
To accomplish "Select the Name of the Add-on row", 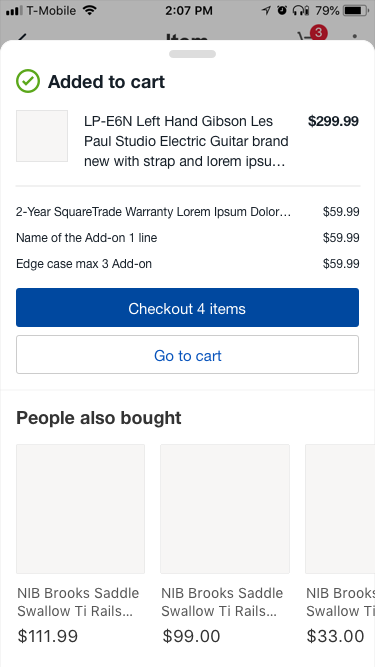I will [188, 238].
